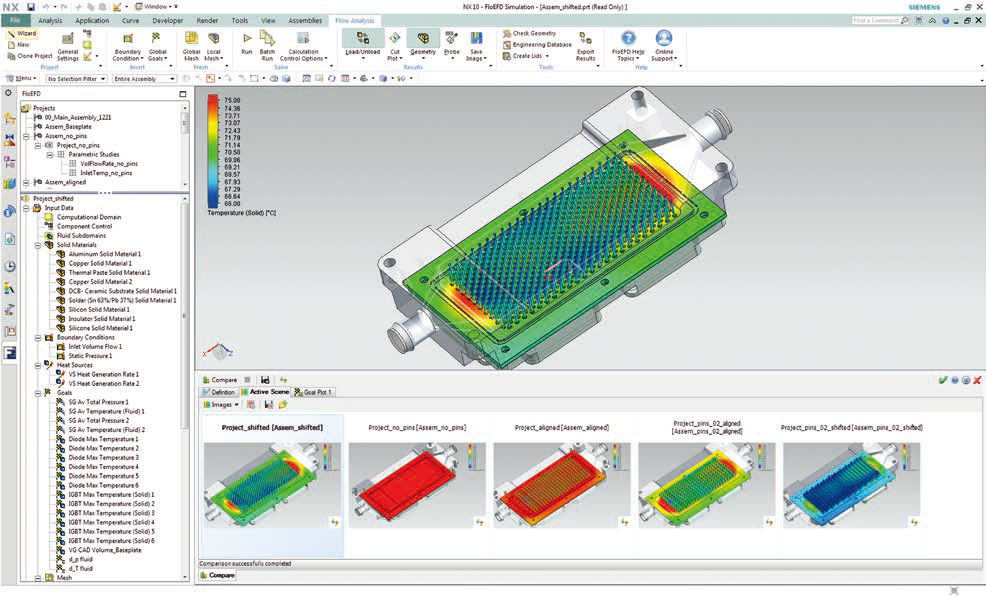This screenshot has width=986, height=596.
Task: Select Project_no_pins thumbnail
Action: click(x=417, y=485)
